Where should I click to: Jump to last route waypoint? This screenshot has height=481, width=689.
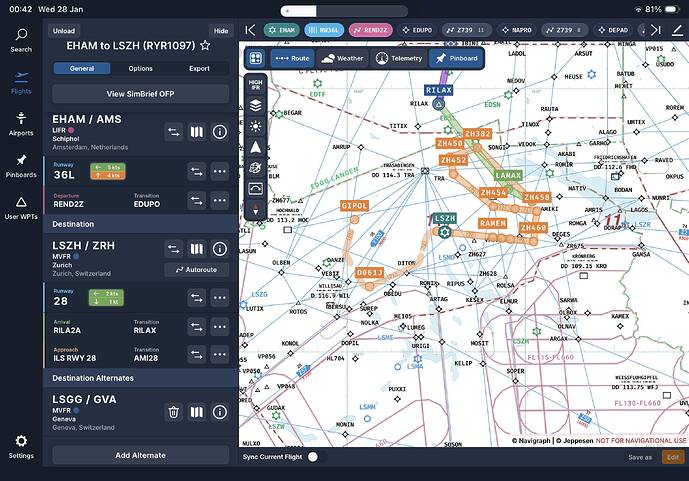(x=656, y=30)
